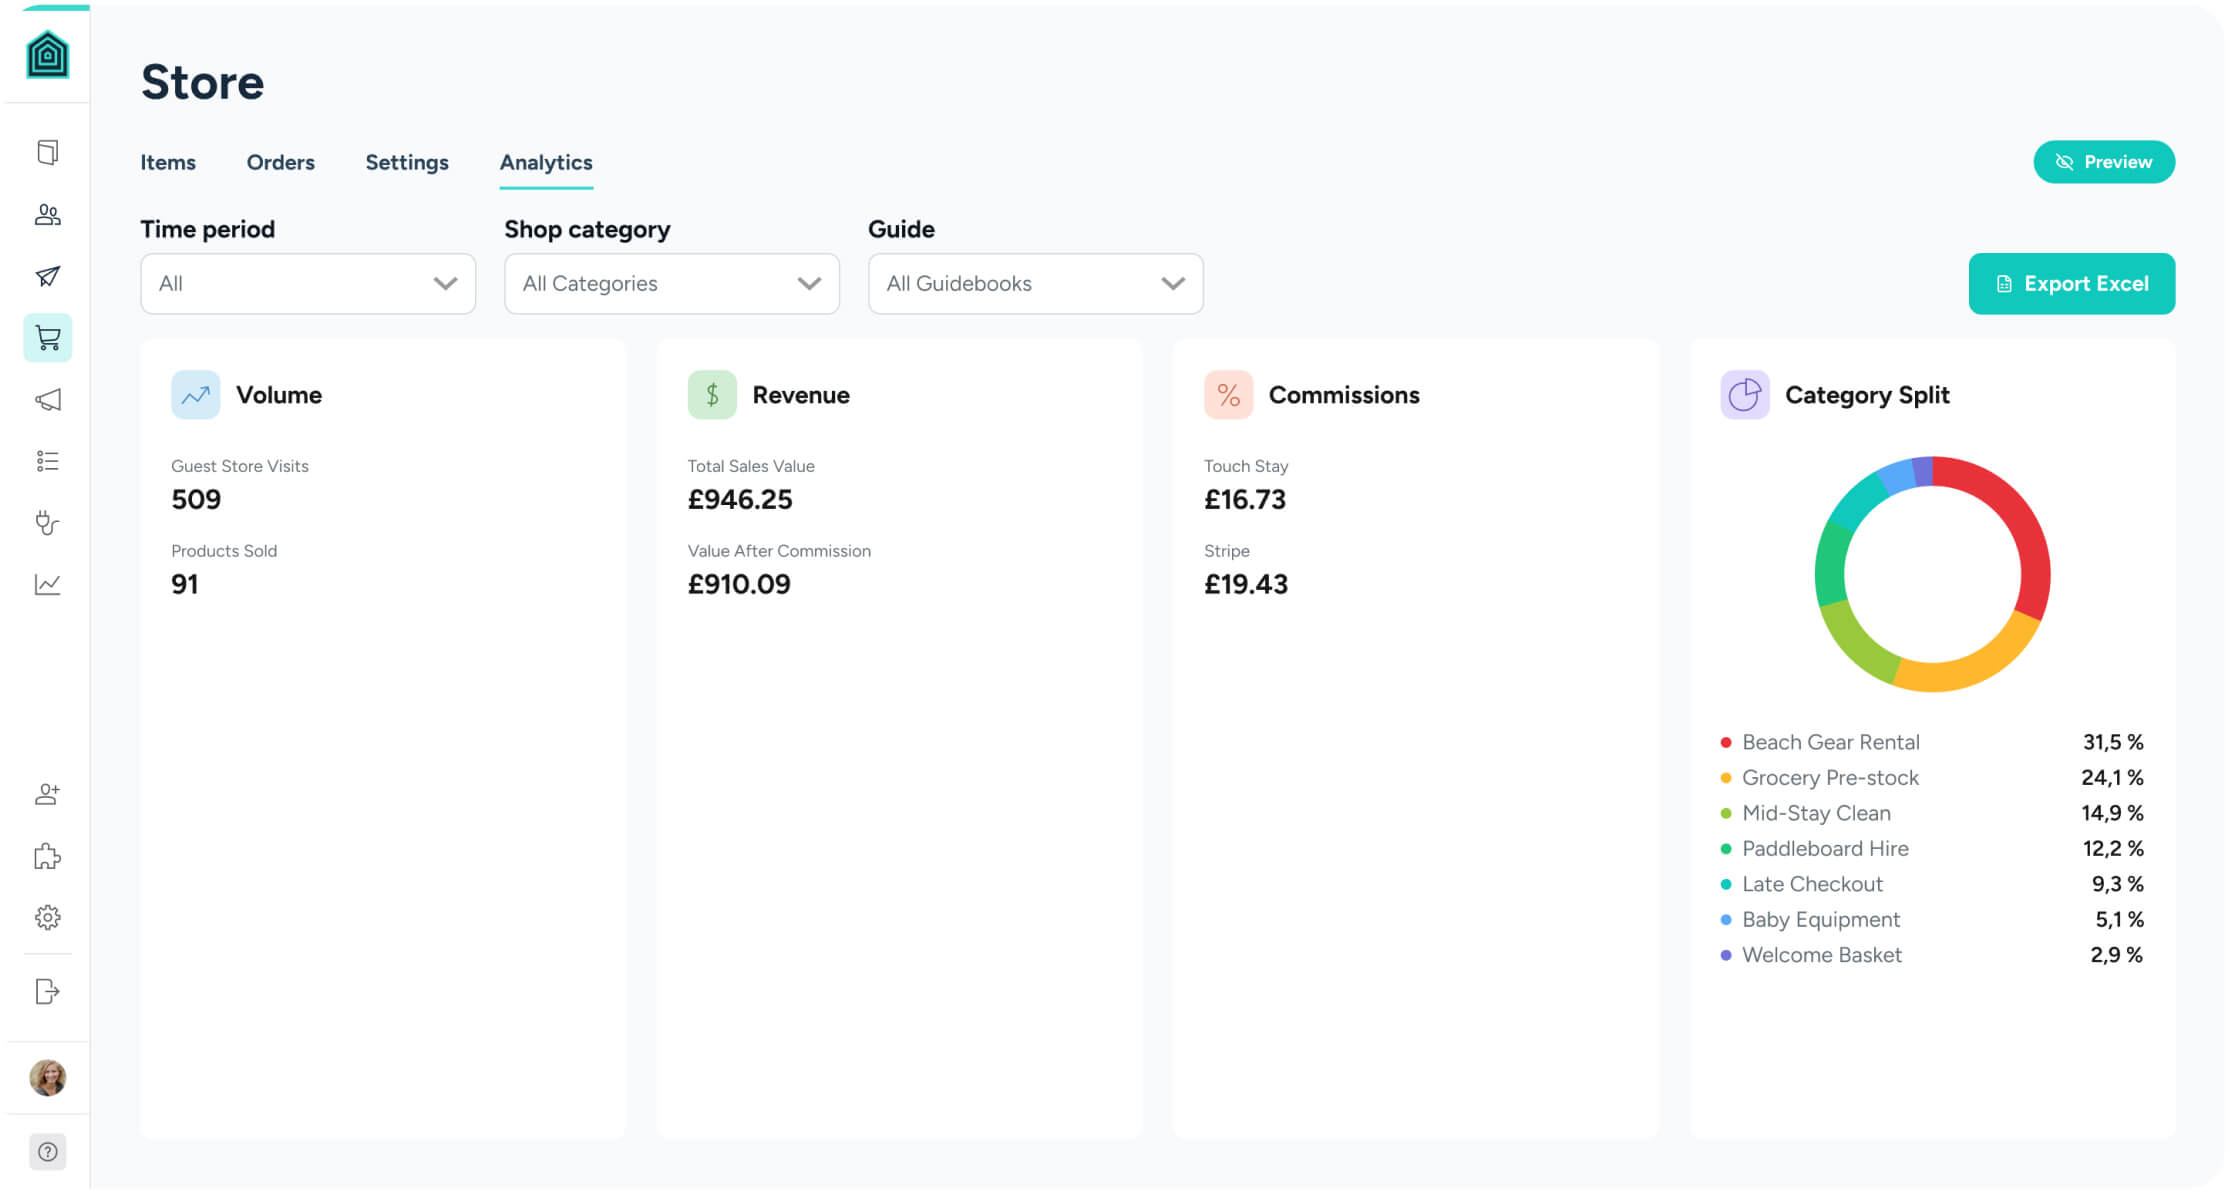
Task: Click the Beach Gear Rental legend entry
Action: [x=1932, y=742]
